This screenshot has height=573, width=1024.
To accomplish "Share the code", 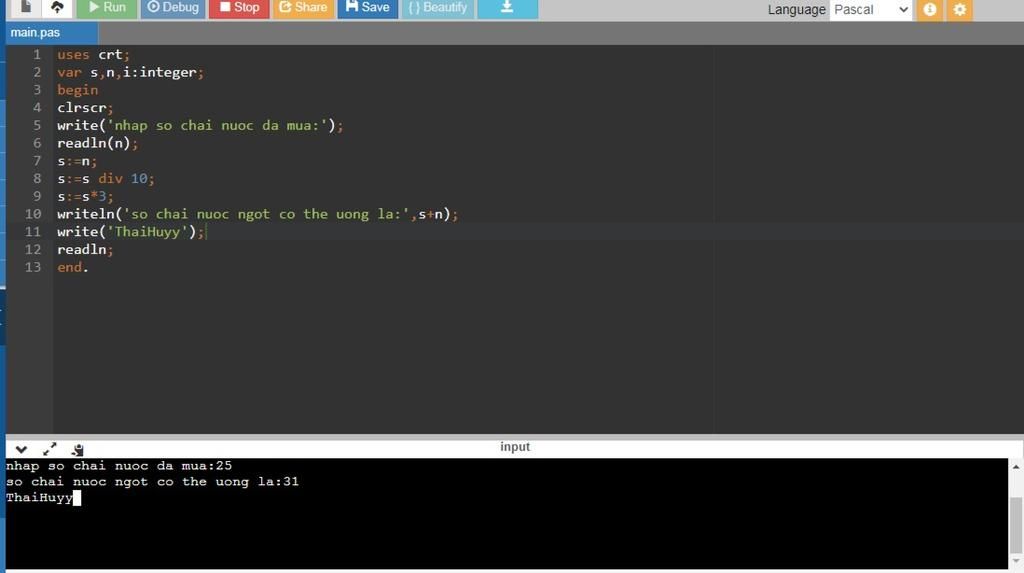I will pos(303,8).
